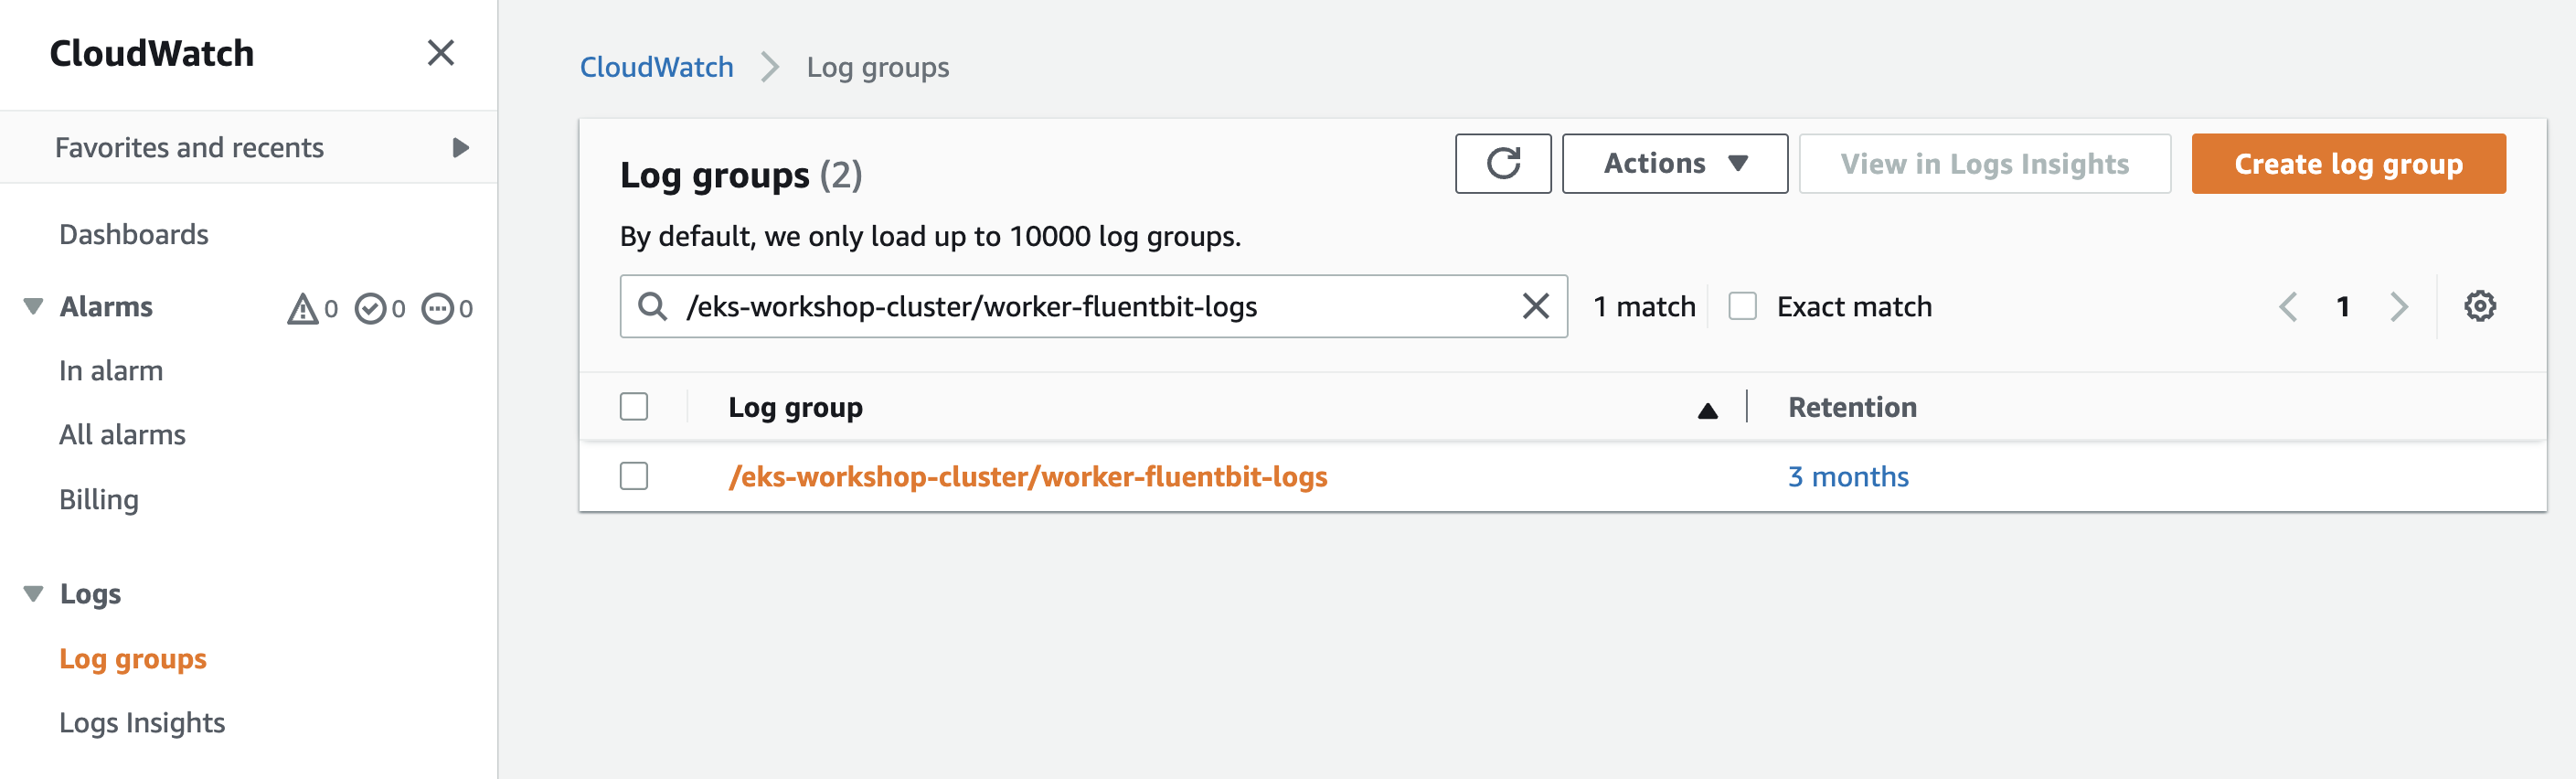
Task: Click the Alarms section label
Action: pos(106,306)
